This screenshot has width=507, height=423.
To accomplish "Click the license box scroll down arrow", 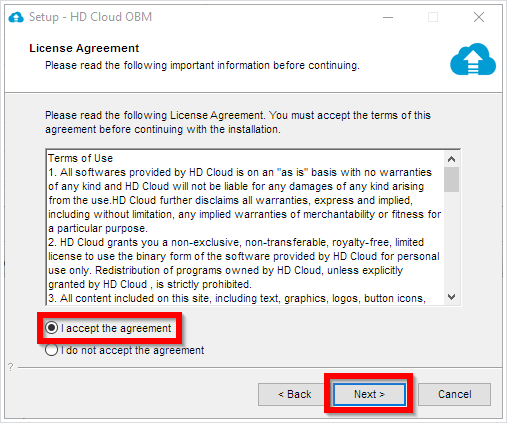I will (451, 297).
